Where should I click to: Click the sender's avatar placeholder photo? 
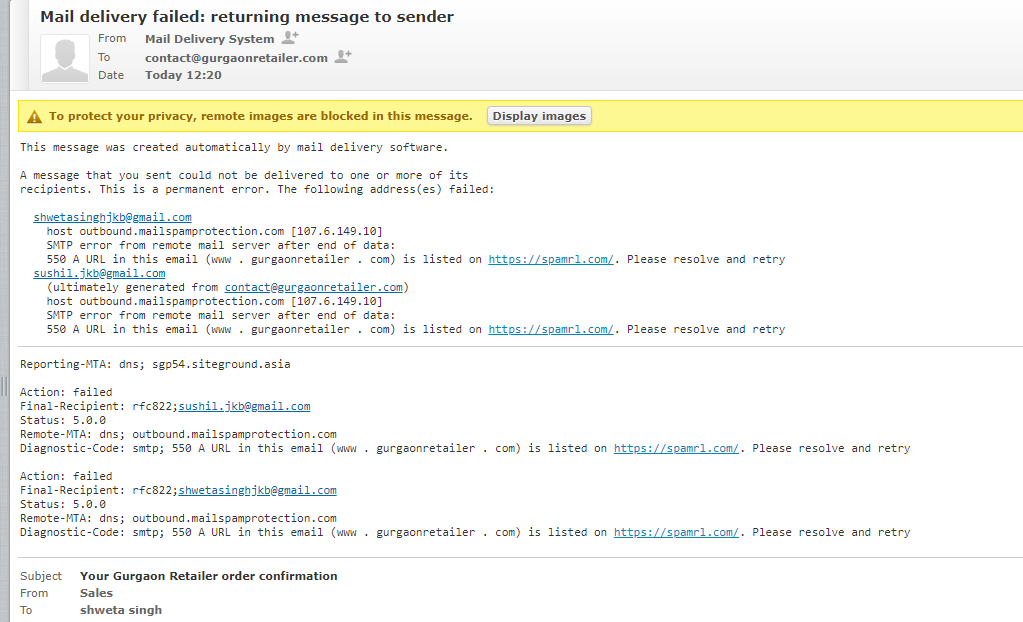(x=65, y=58)
